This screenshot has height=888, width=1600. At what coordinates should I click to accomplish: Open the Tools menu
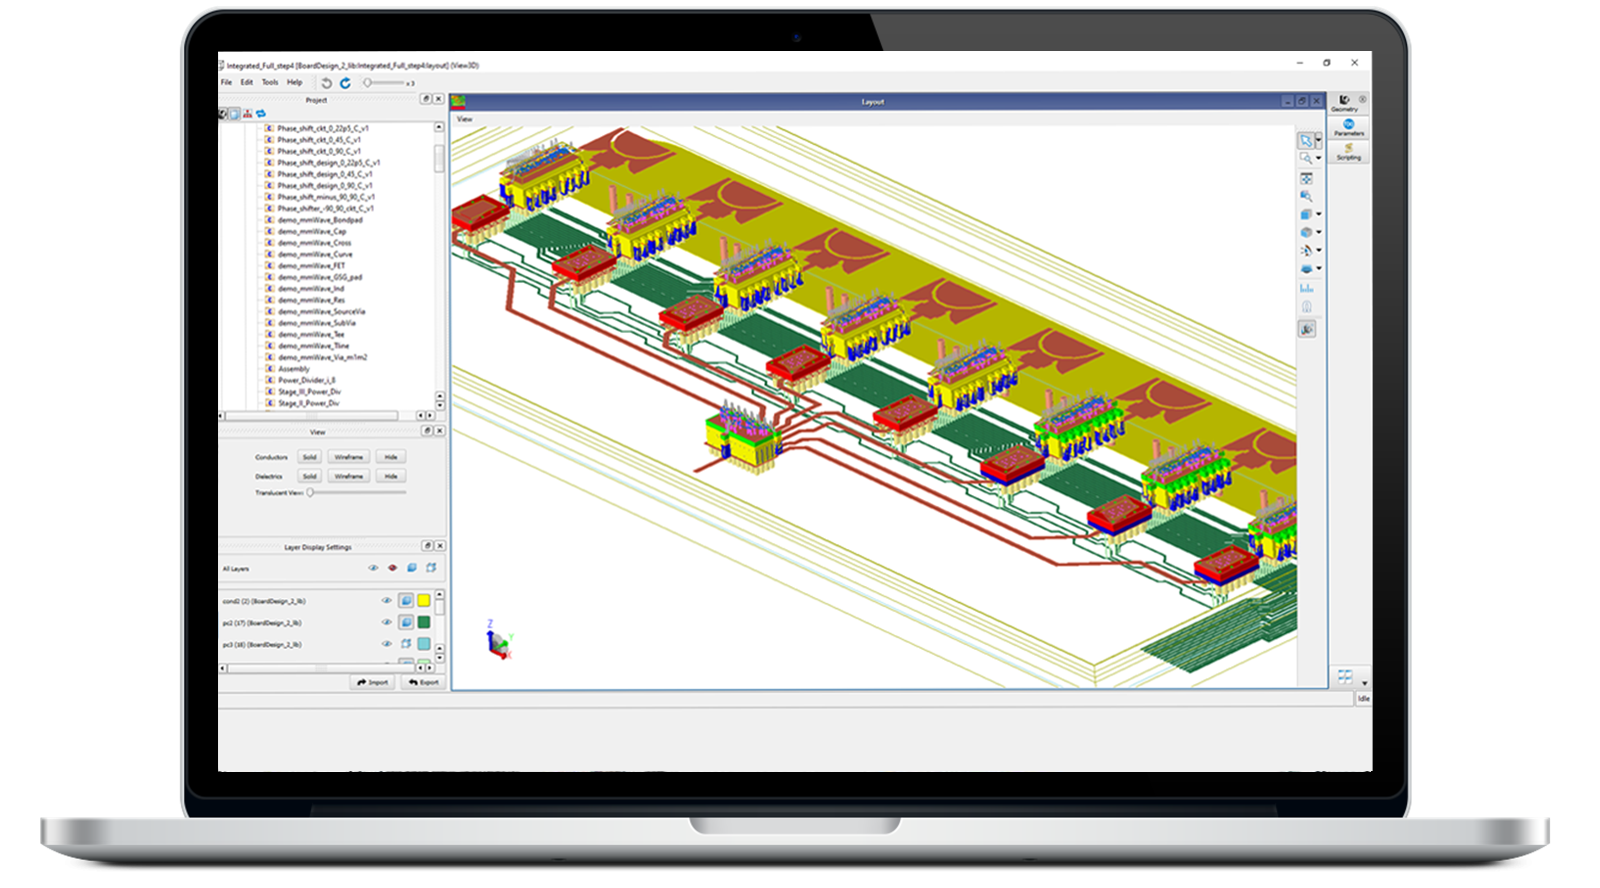270,83
